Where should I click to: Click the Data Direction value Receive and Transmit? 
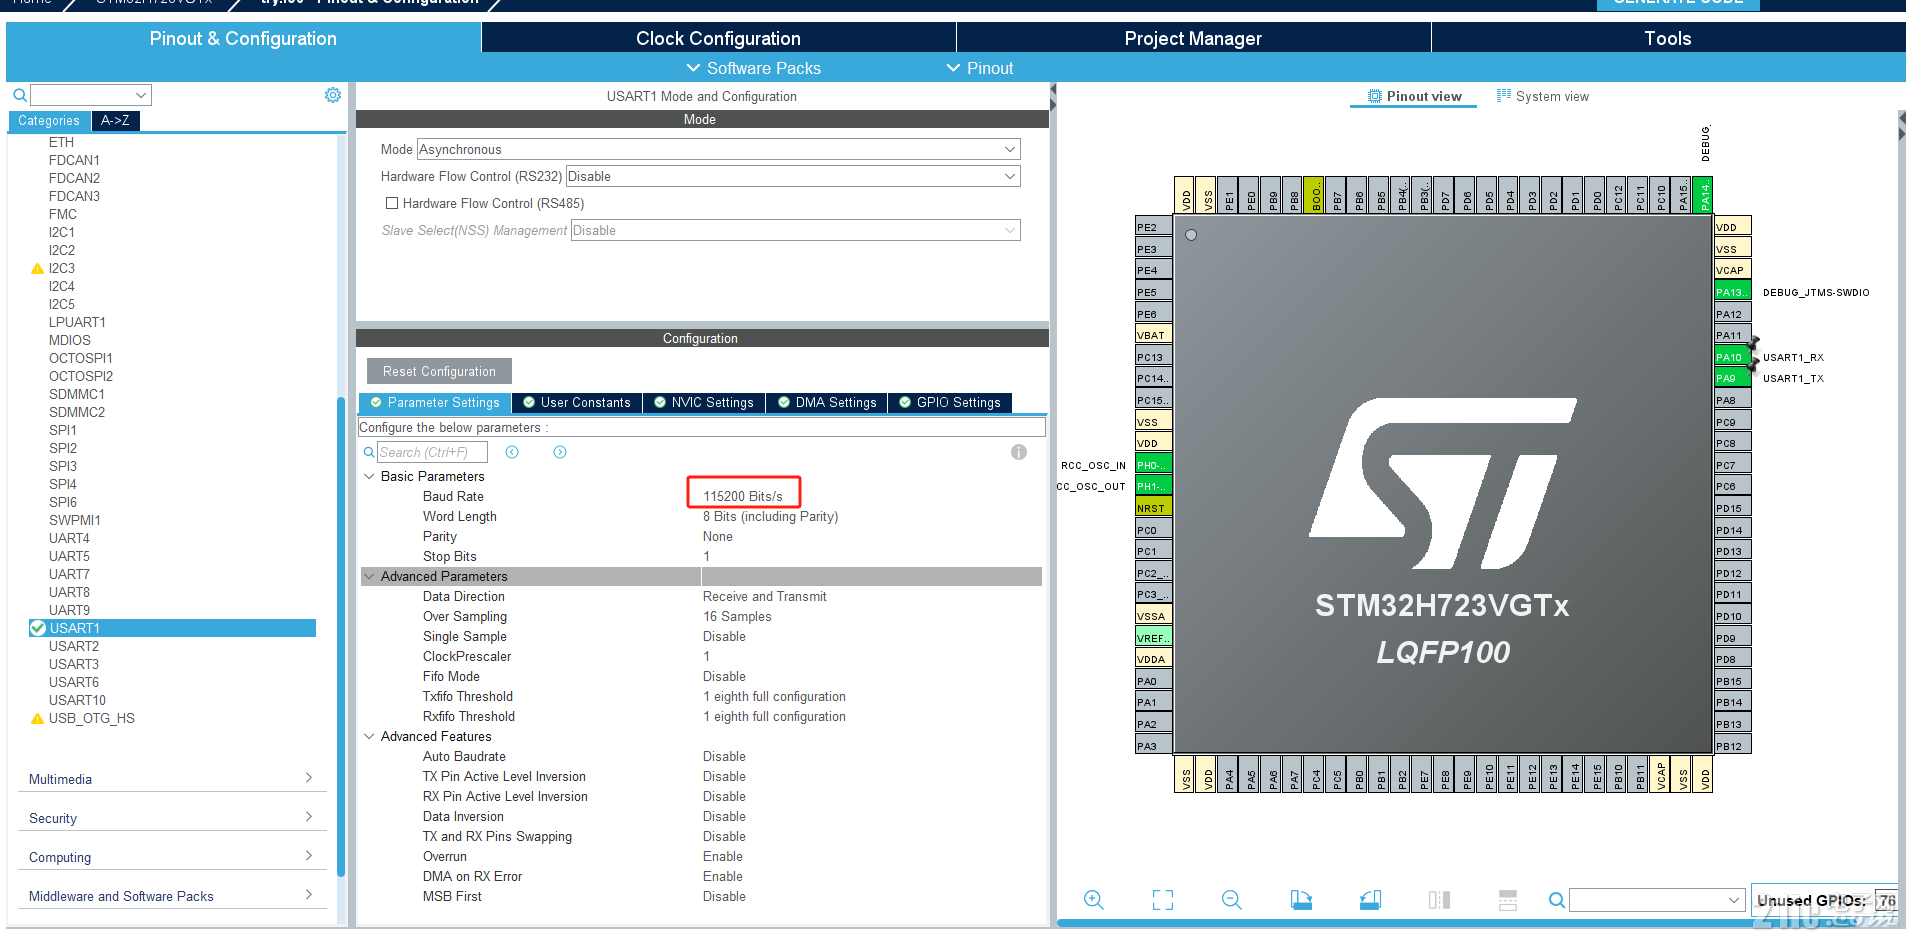pos(765,596)
